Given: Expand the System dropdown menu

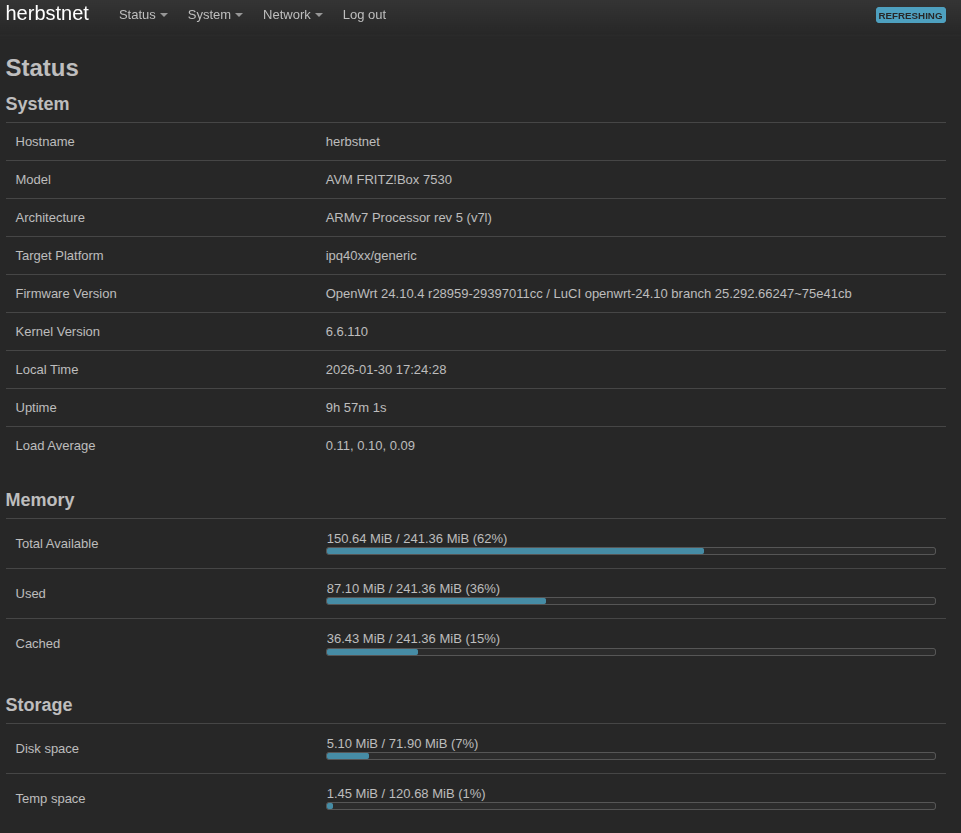Looking at the screenshot, I should [x=215, y=15].
